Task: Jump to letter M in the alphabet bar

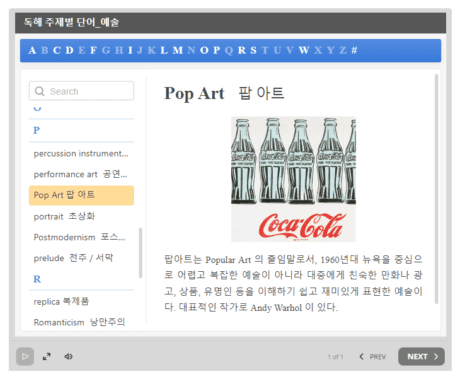Action: tap(178, 50)
